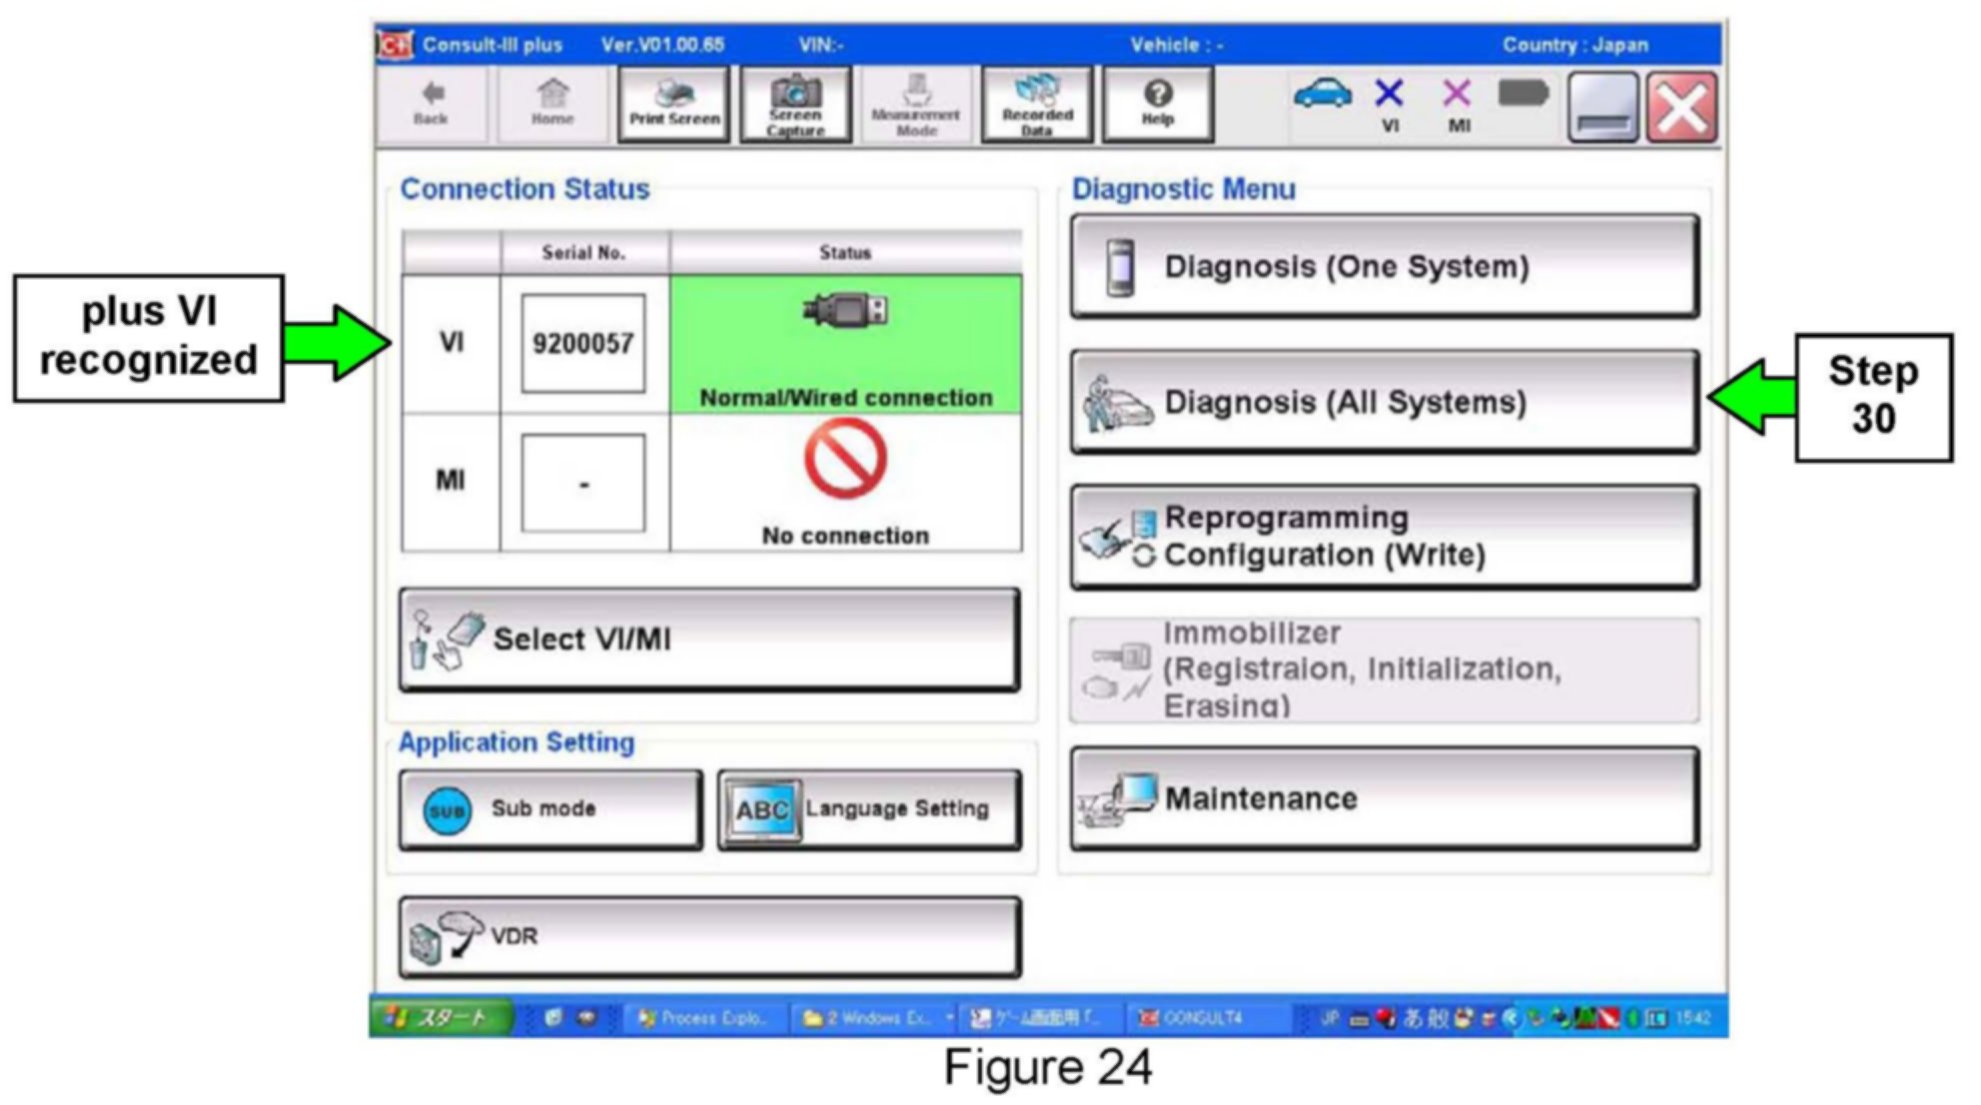Open Diagnosis (One System)
Screen dimensions: 1981x1105
click(1384, 267)
